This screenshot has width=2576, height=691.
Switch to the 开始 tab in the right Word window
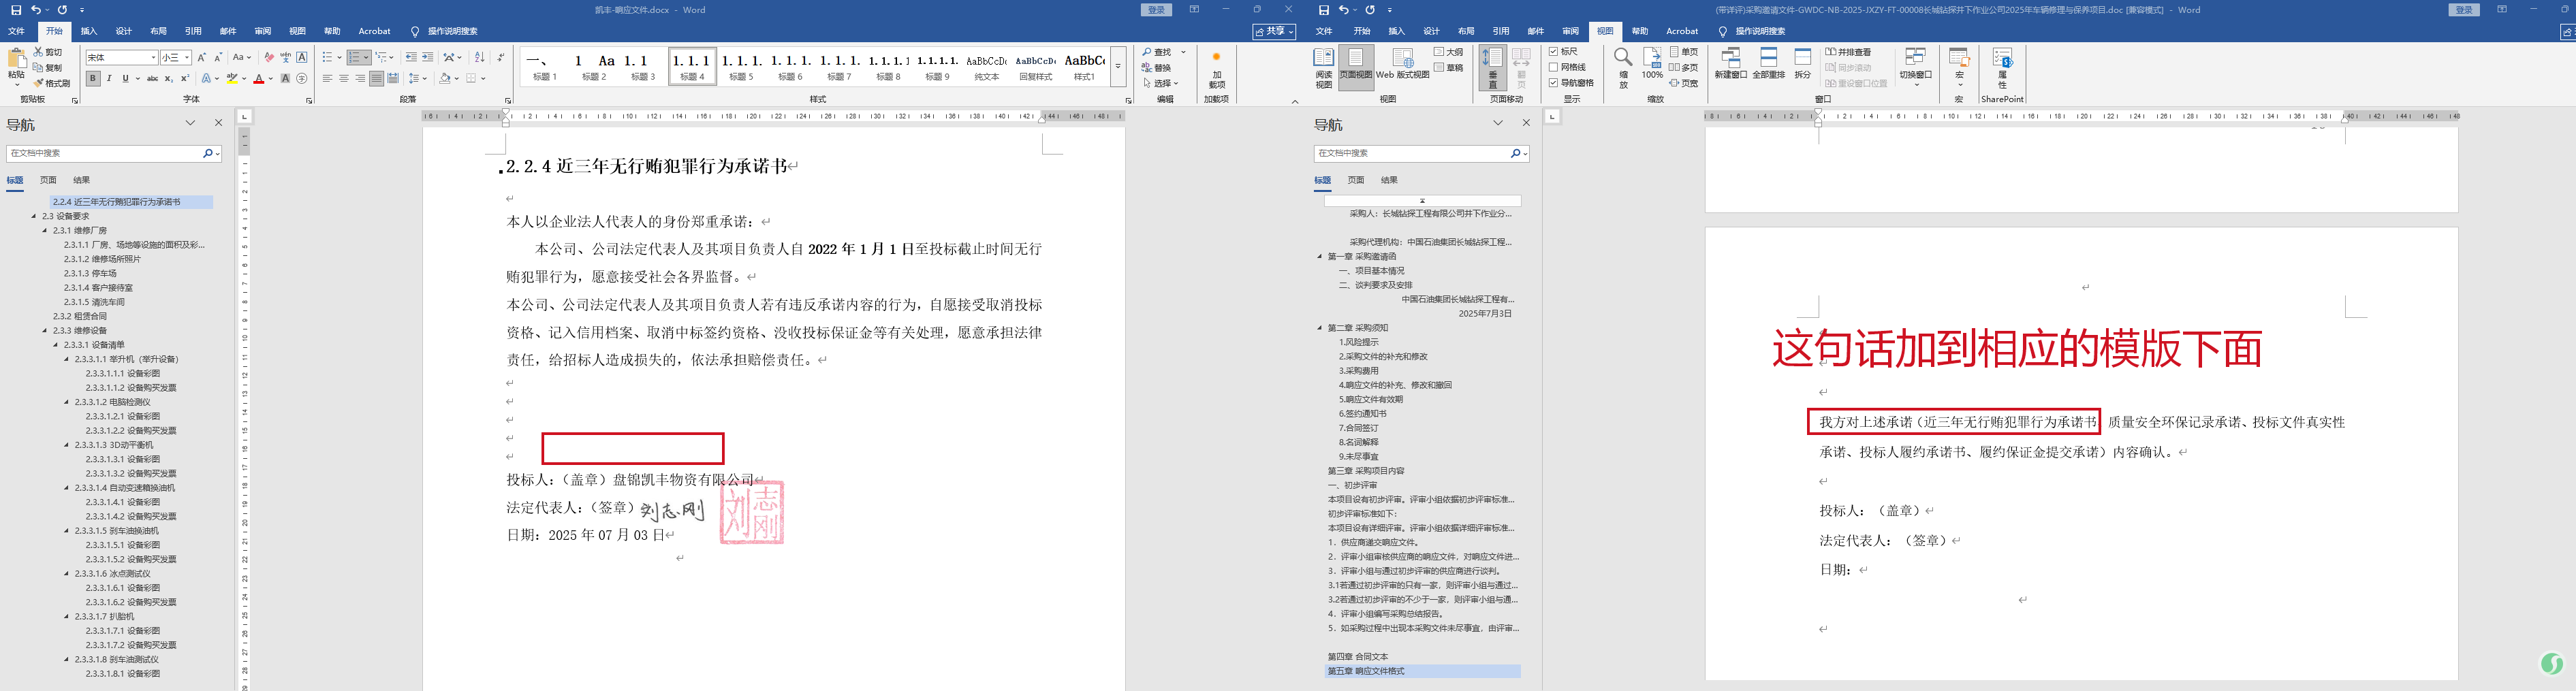(x=1362, y=31)
